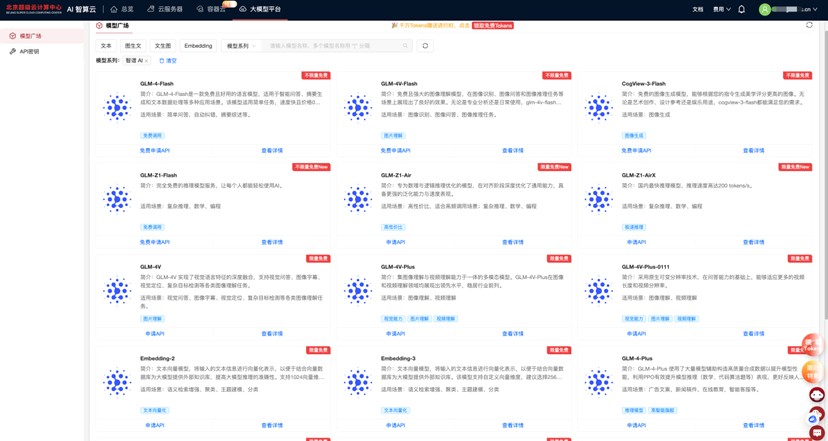Click the 领取免费Tokens button
The height and width of the screenshot is (441, 828).
493,25
